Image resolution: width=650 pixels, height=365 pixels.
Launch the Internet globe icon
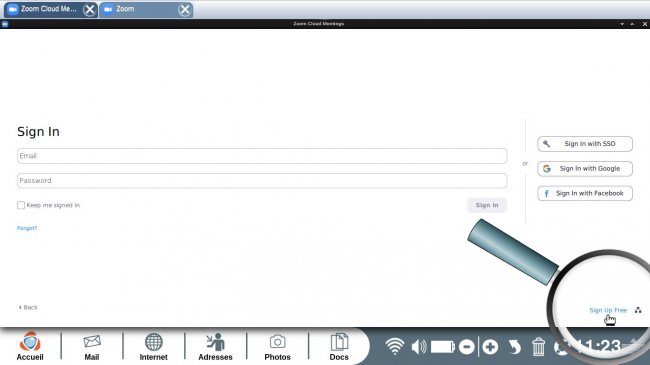coord(153,346)
